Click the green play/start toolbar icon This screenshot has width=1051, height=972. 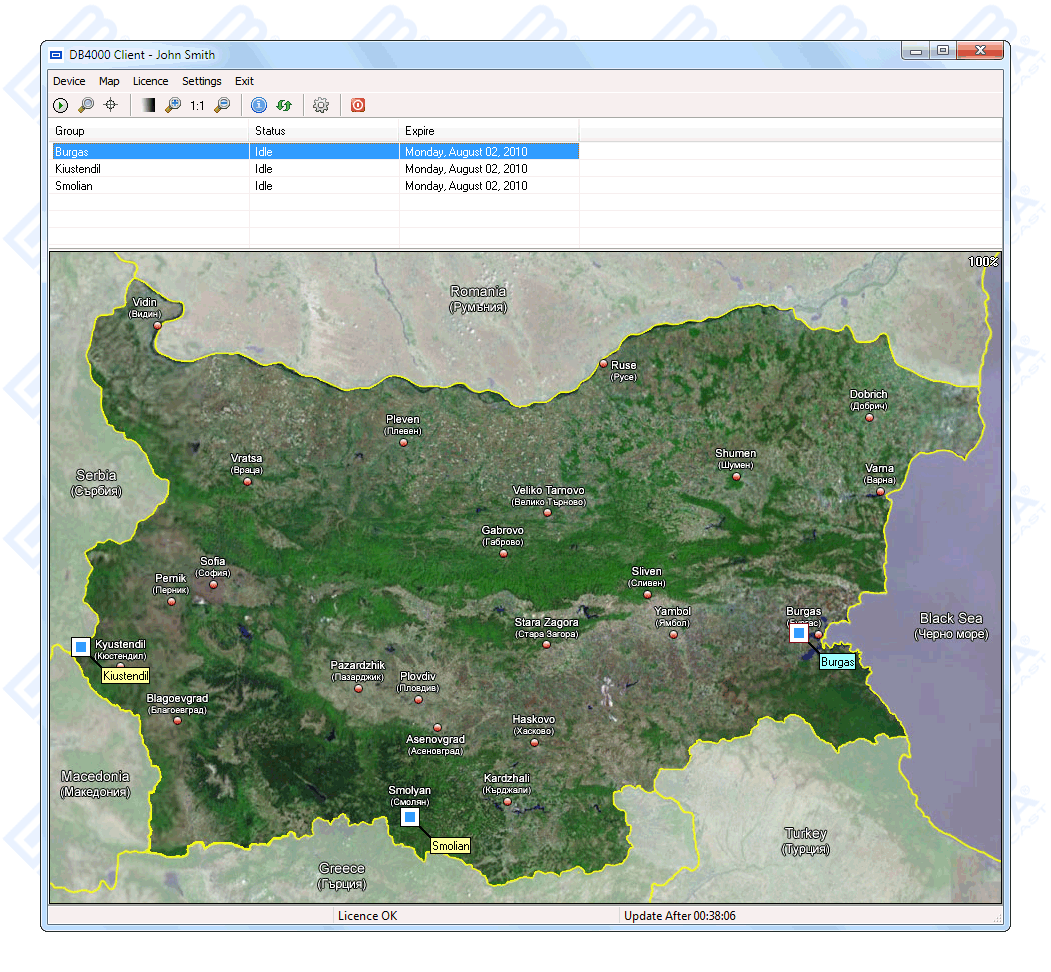[61, 105]
